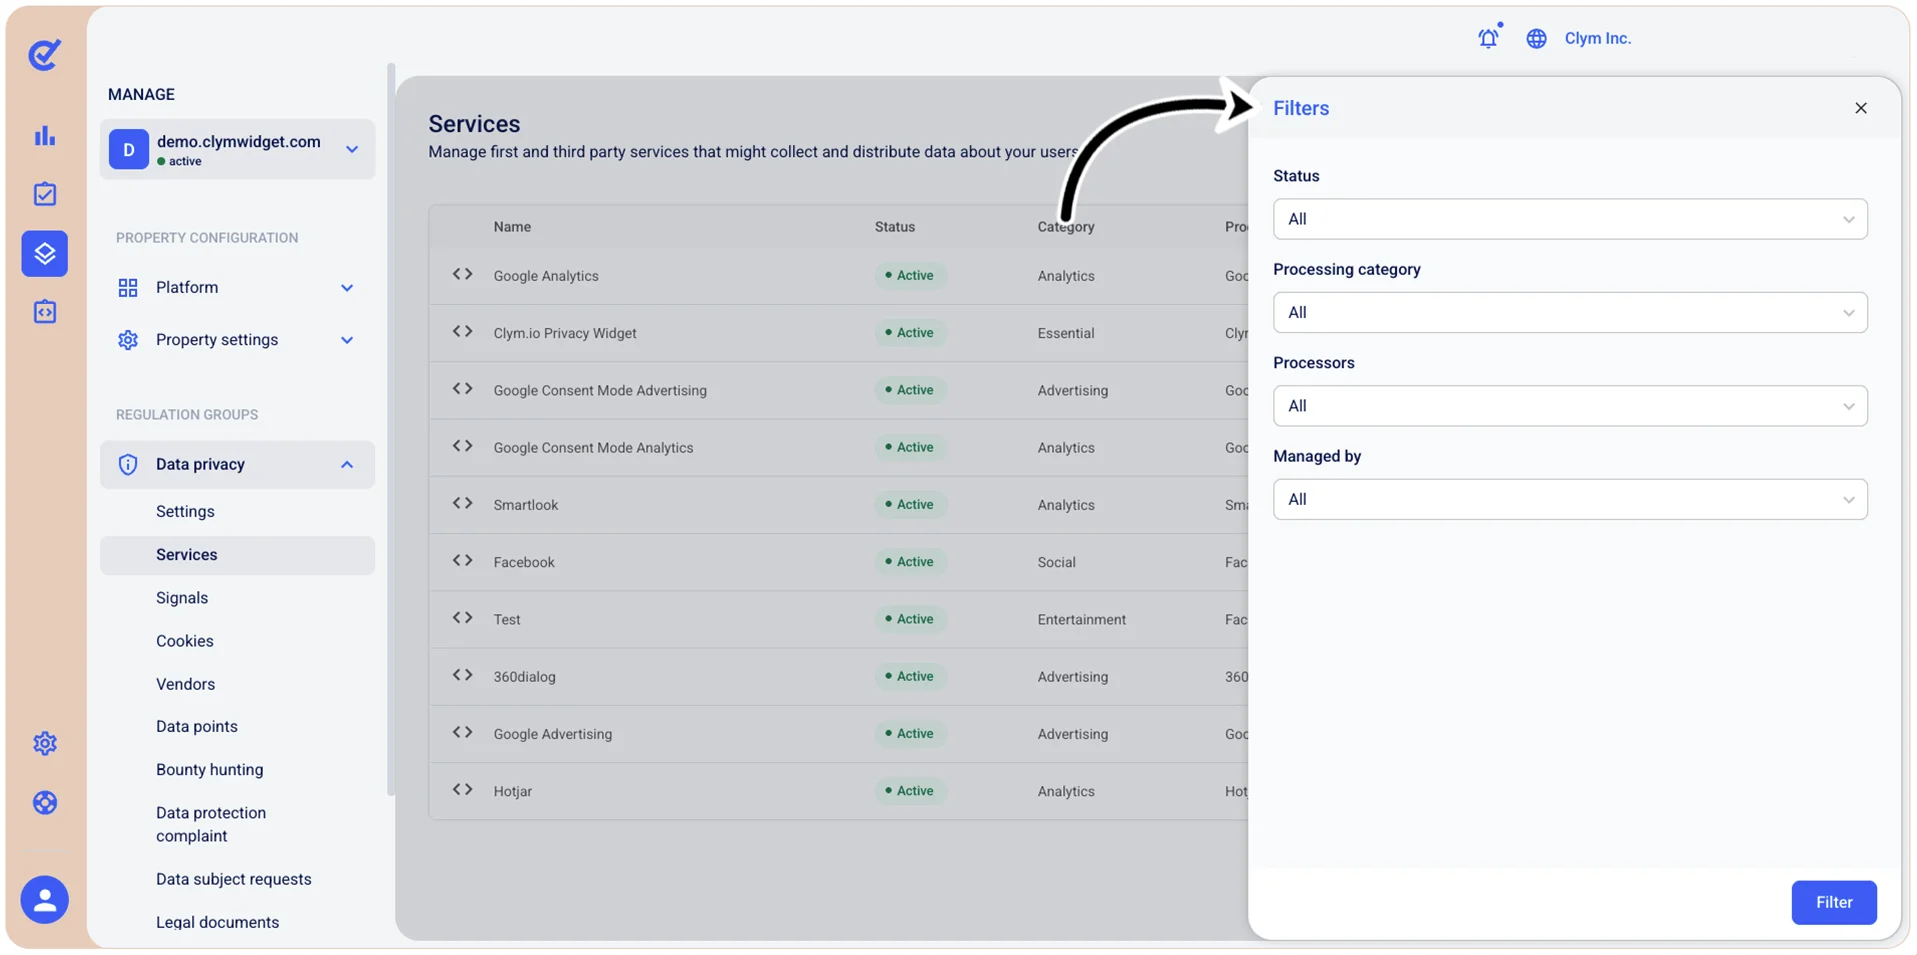Viewport: 1917px width, 955px height.
Task: Open the user profile avatar icon
Action: (45, 900)
